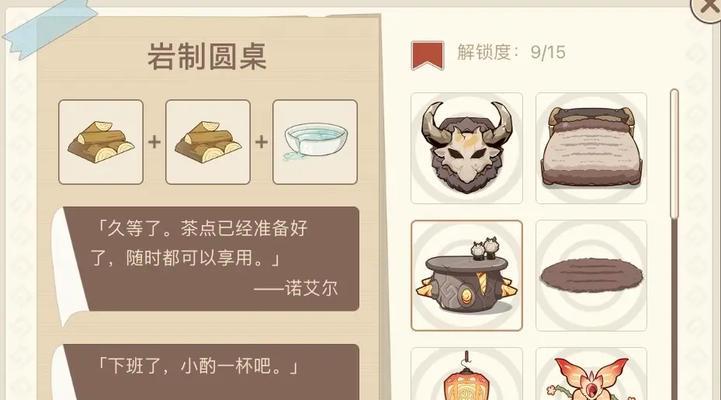
Task: Select the red hanging lantern item
Action: pyautogui.click(x=466, y=374)
